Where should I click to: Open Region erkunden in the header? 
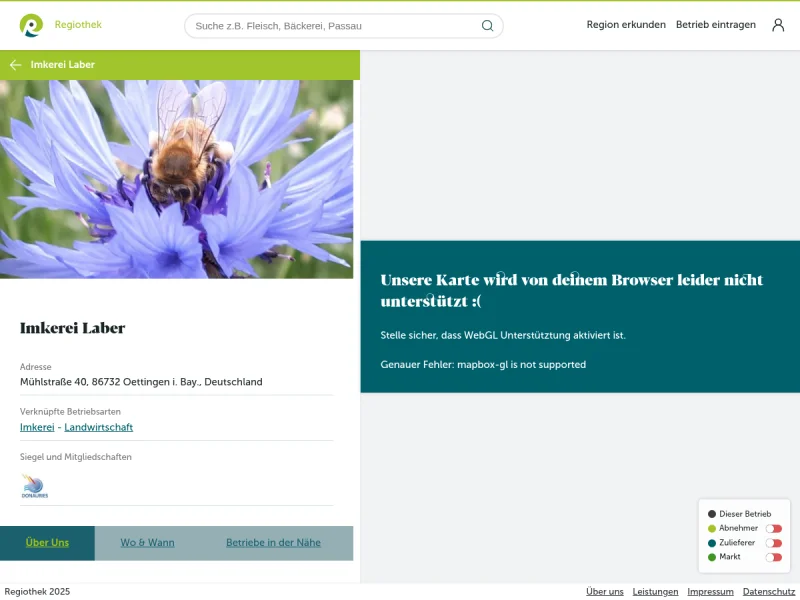pos(626,25)
